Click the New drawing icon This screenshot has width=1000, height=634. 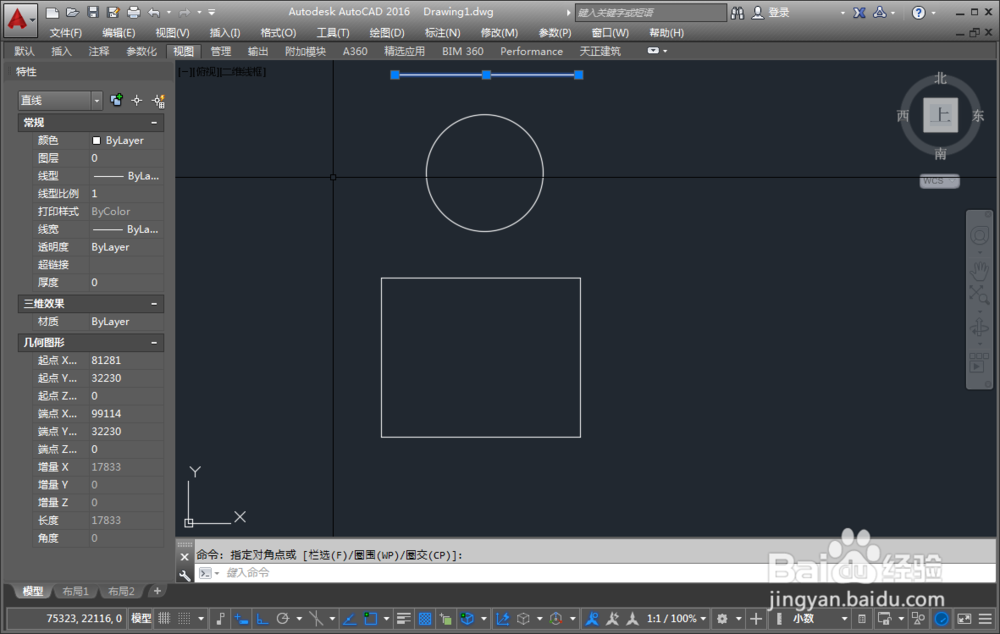pyautogui.click(x=52, y=12)
